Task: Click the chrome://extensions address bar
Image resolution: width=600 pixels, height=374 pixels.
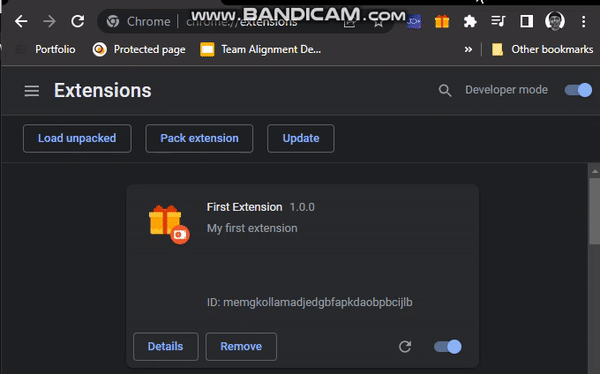Action: 245,21
